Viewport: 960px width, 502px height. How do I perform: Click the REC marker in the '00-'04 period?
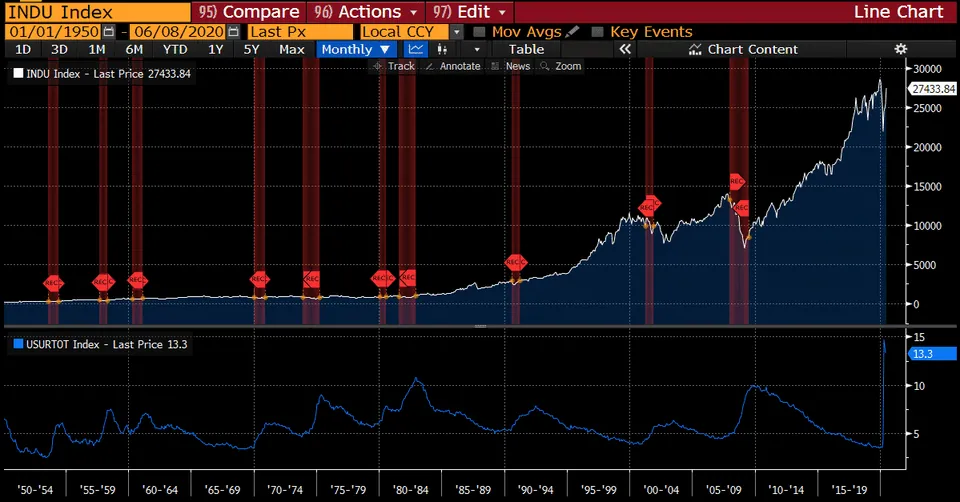pyautogui.click(x=649, y=206)
